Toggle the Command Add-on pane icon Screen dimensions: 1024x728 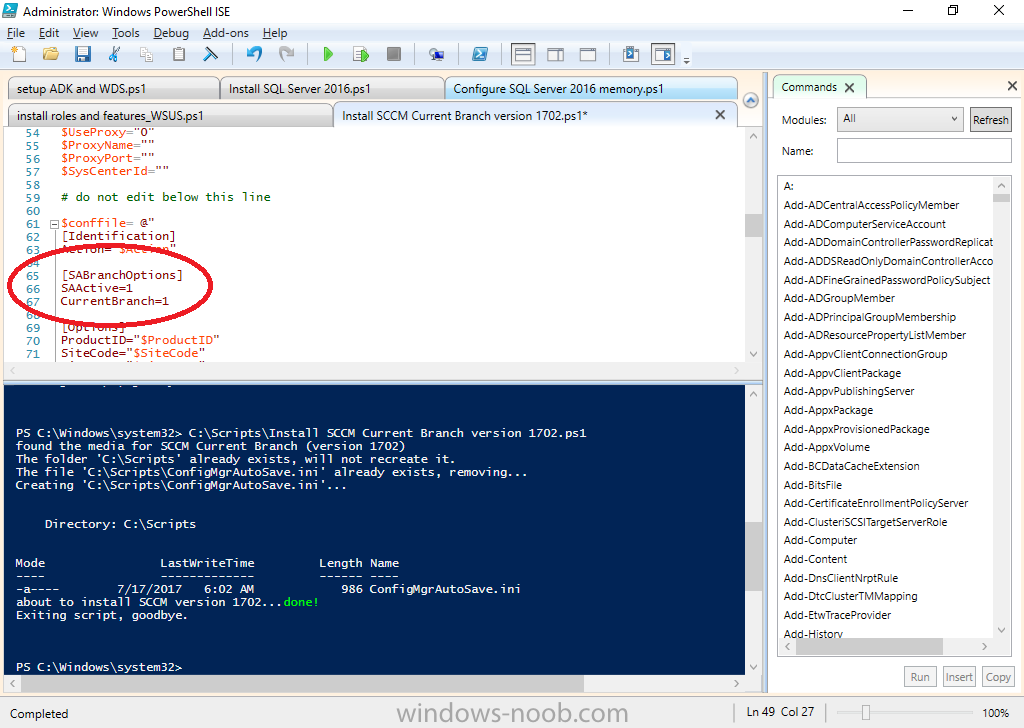663,55
